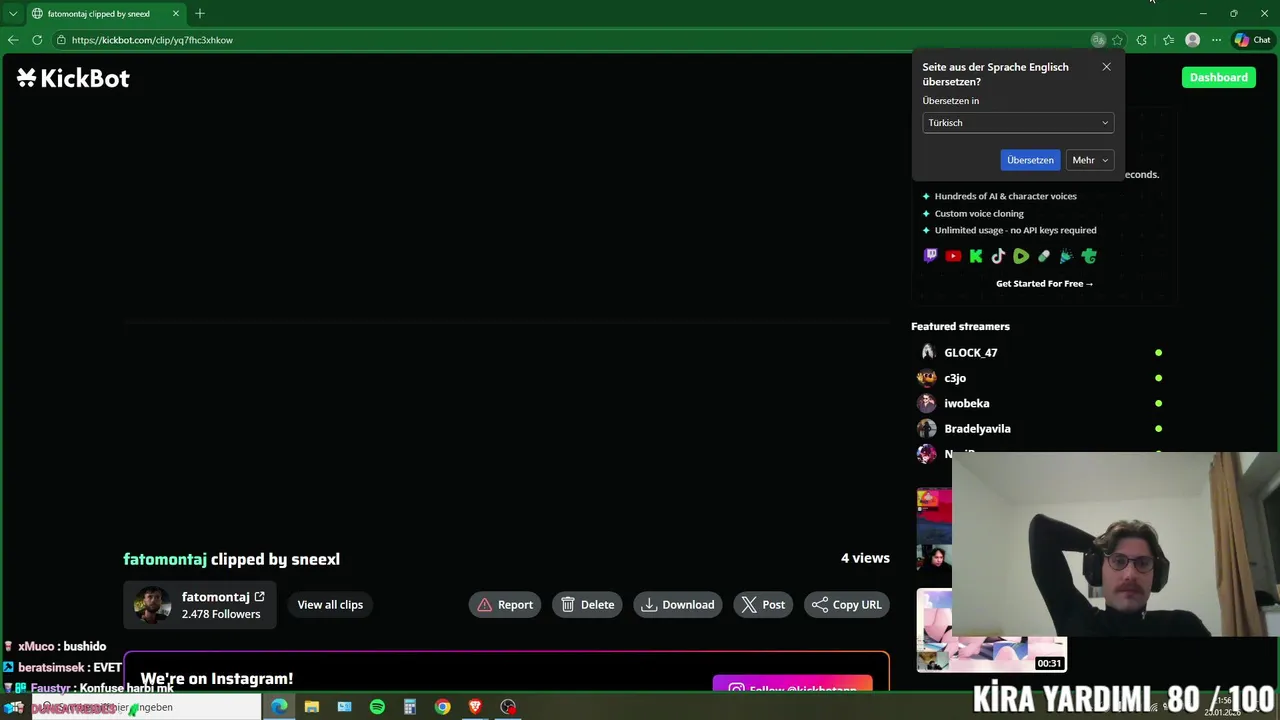Post clip to X

[x=763, y=604]
